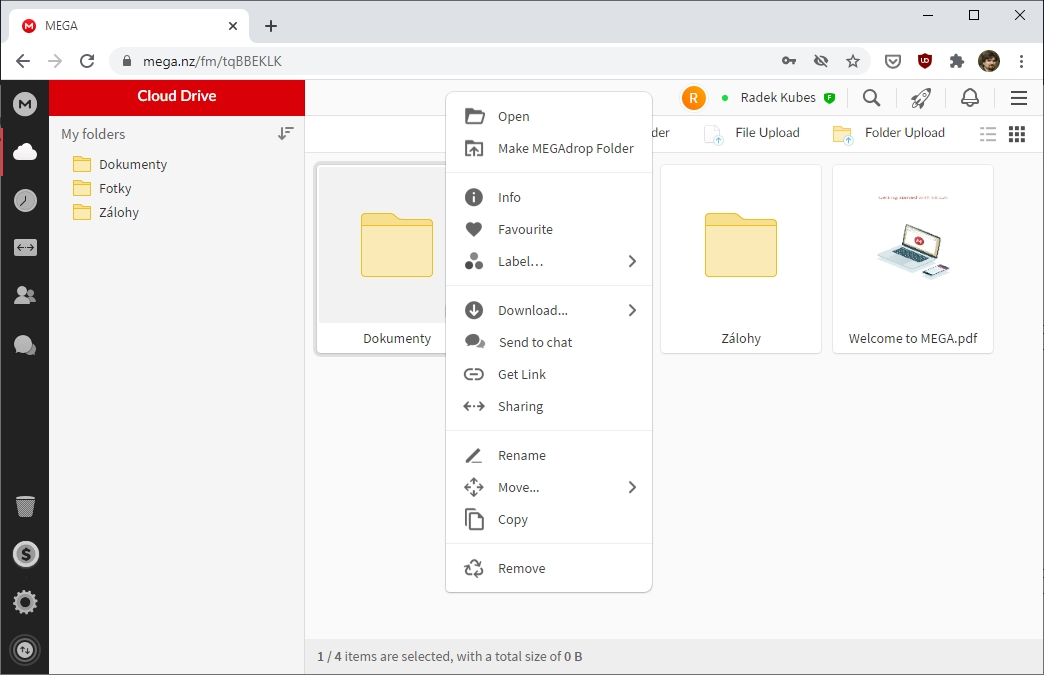This screenshot has height=675, width=1044.
Task: Select the Zálohy folder thumbnail
Action: coord(740,259)
